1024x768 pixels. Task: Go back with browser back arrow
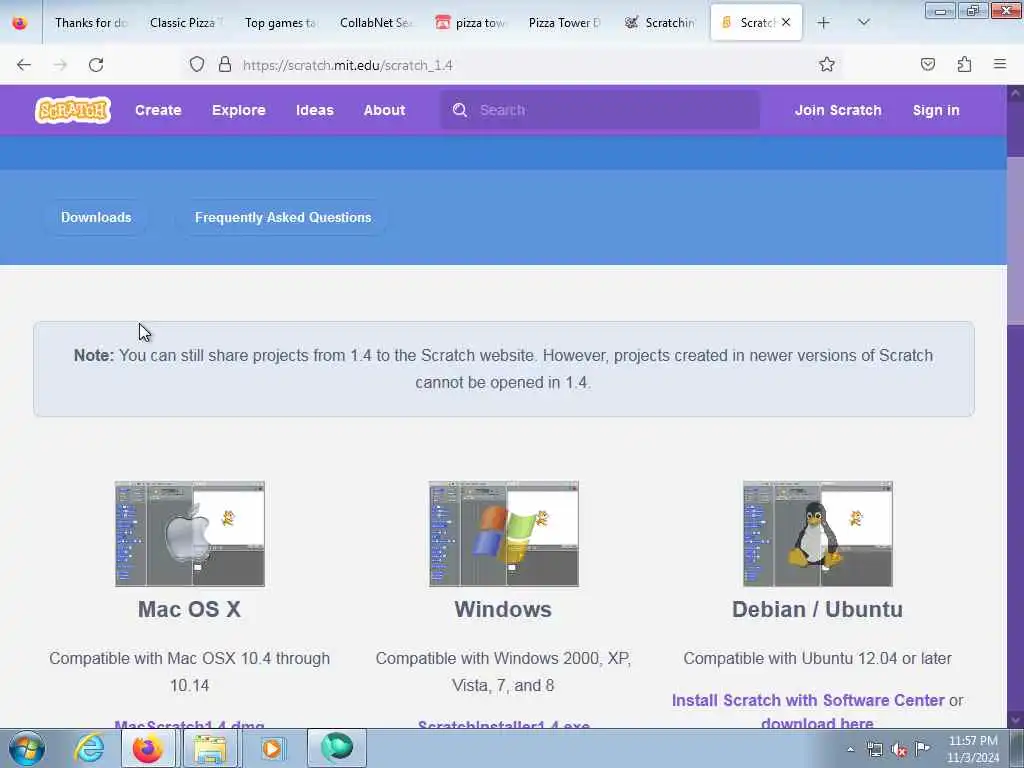(24, 65)
